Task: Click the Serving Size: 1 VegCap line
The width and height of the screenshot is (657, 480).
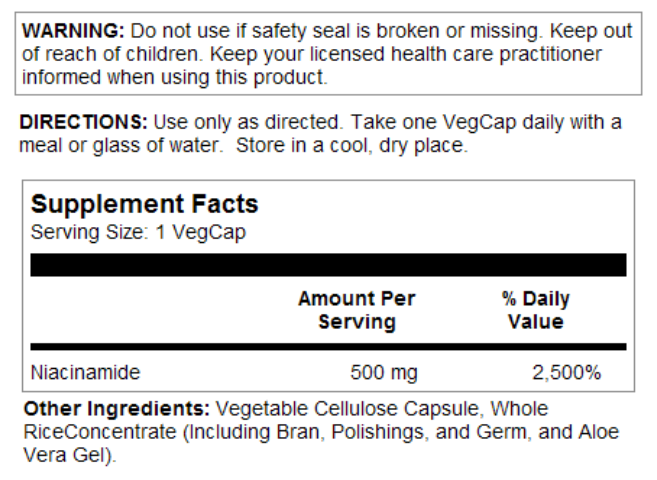Action: pos(138,233)
